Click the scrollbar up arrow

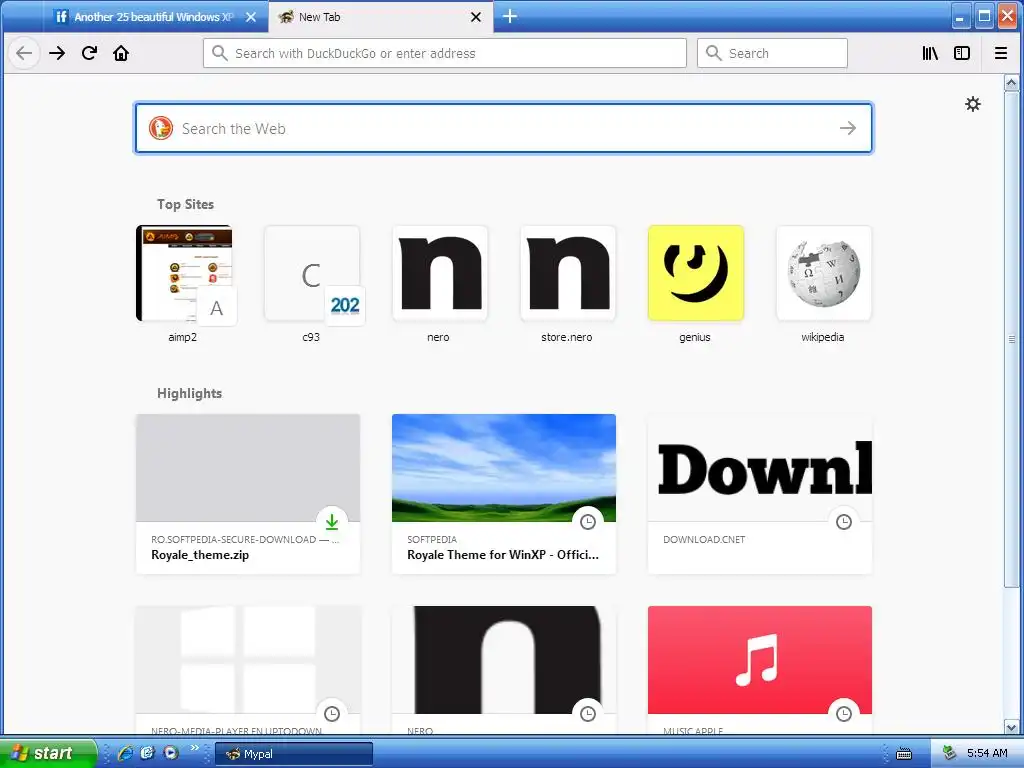coord(1012,83)
